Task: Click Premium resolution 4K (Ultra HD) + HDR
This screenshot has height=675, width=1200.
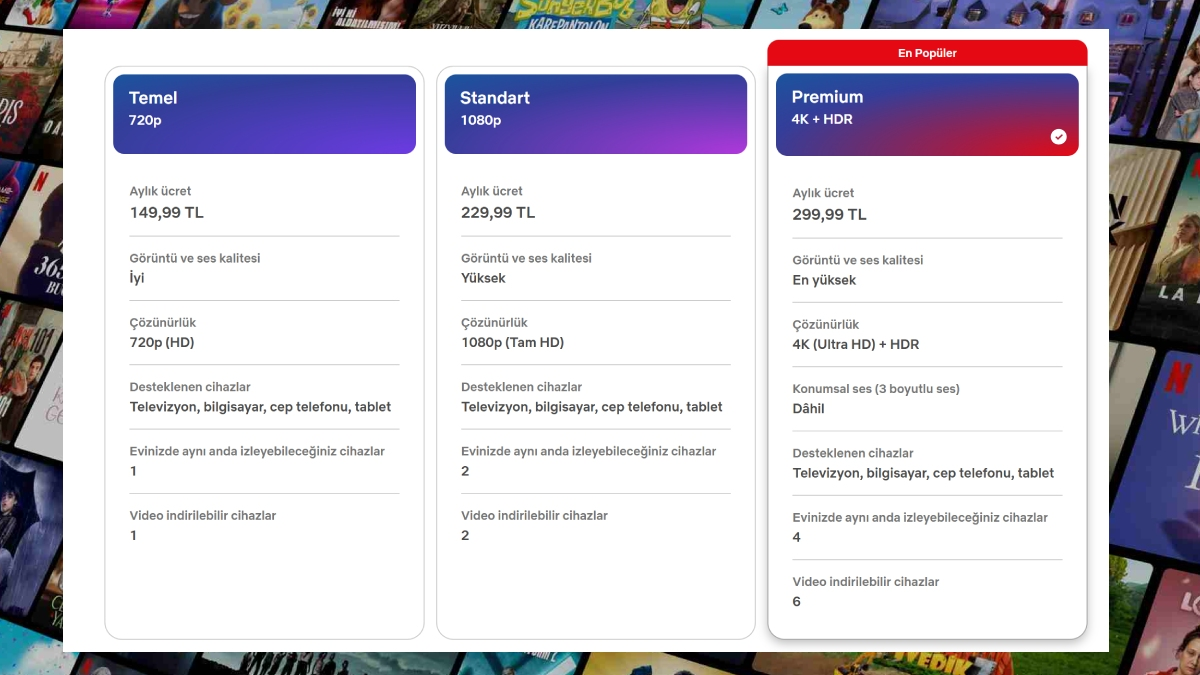Action: click(855, 344)
